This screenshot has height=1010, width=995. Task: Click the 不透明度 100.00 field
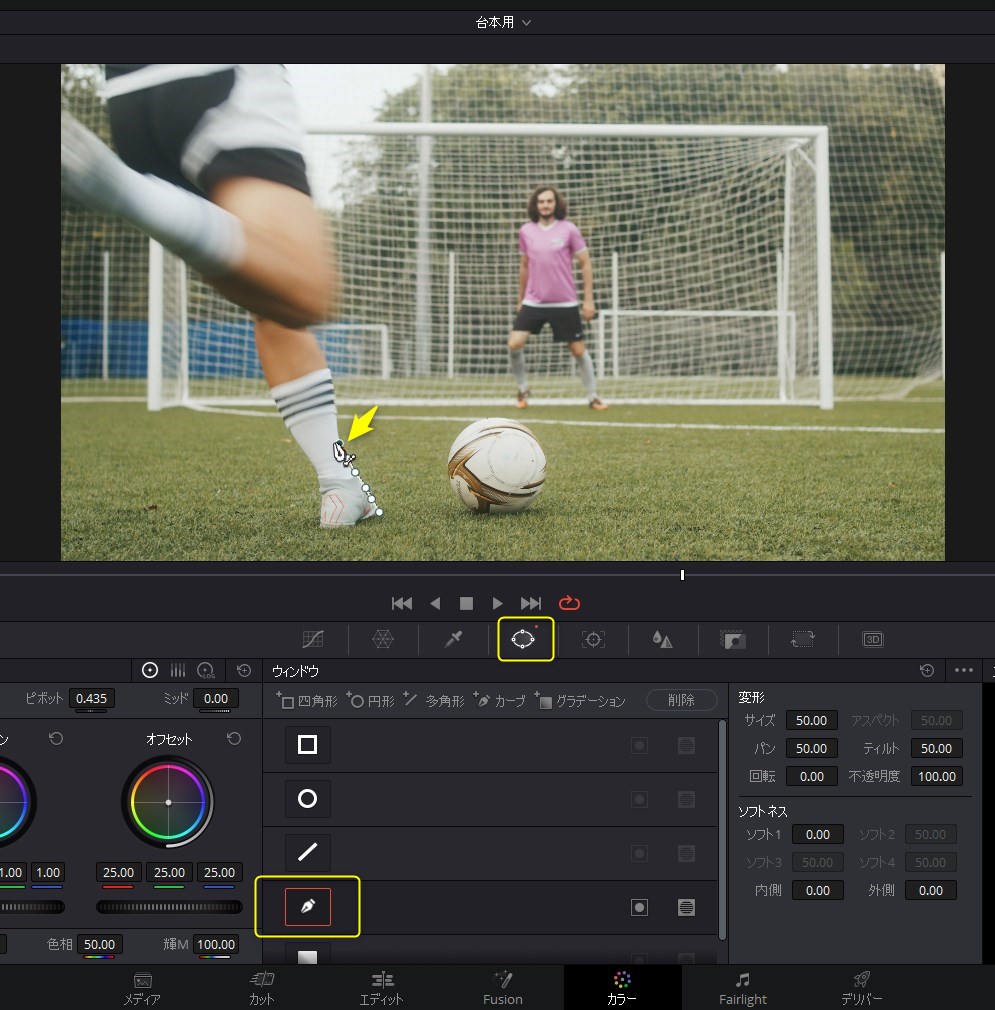(936, 777)
